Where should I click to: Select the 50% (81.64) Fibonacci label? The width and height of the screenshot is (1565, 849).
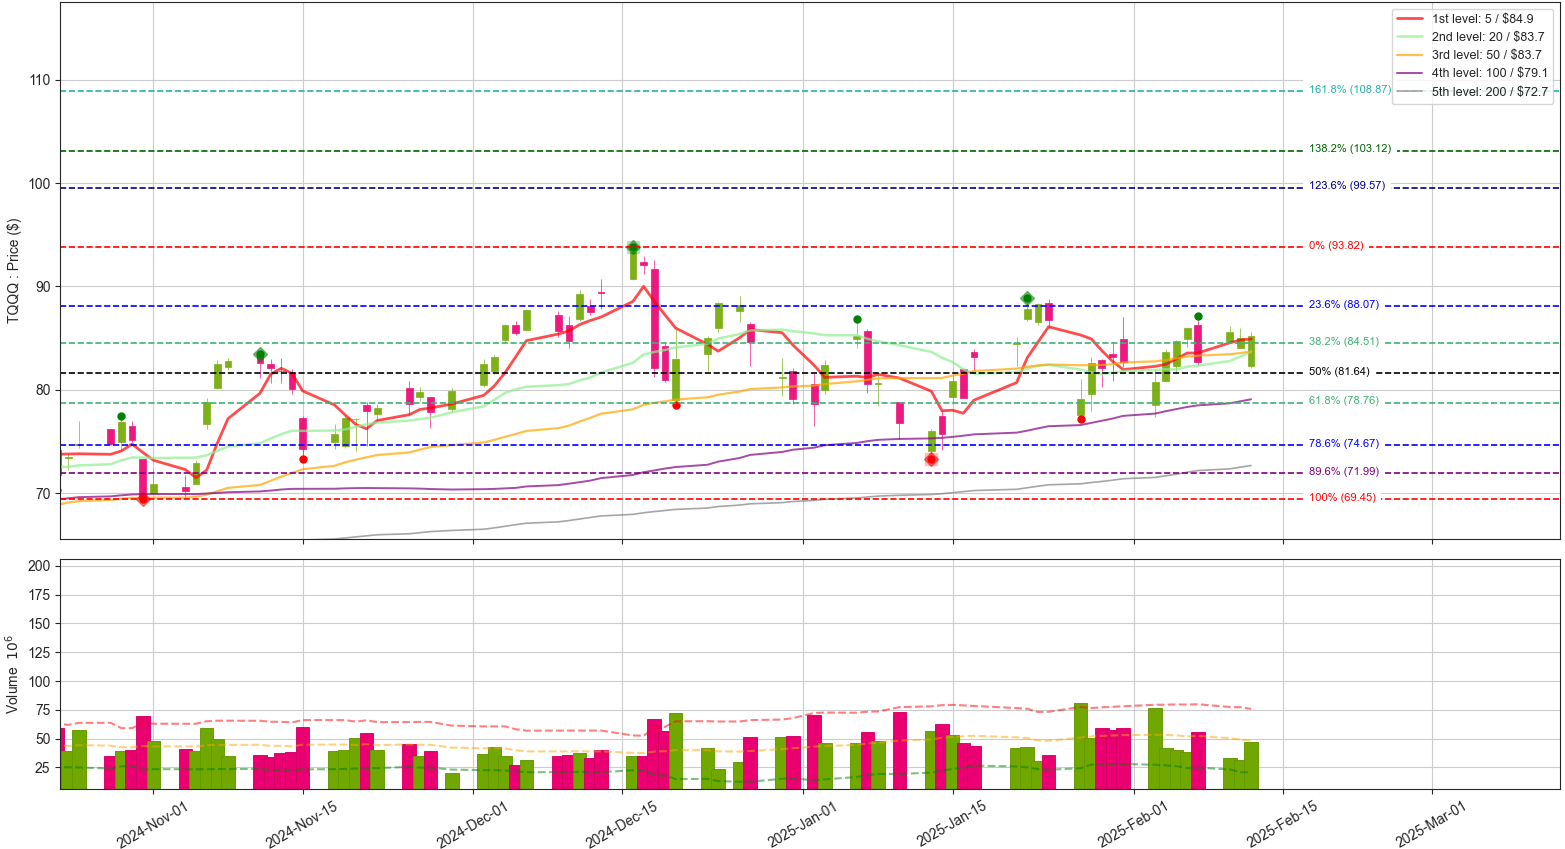point(1339,372)
